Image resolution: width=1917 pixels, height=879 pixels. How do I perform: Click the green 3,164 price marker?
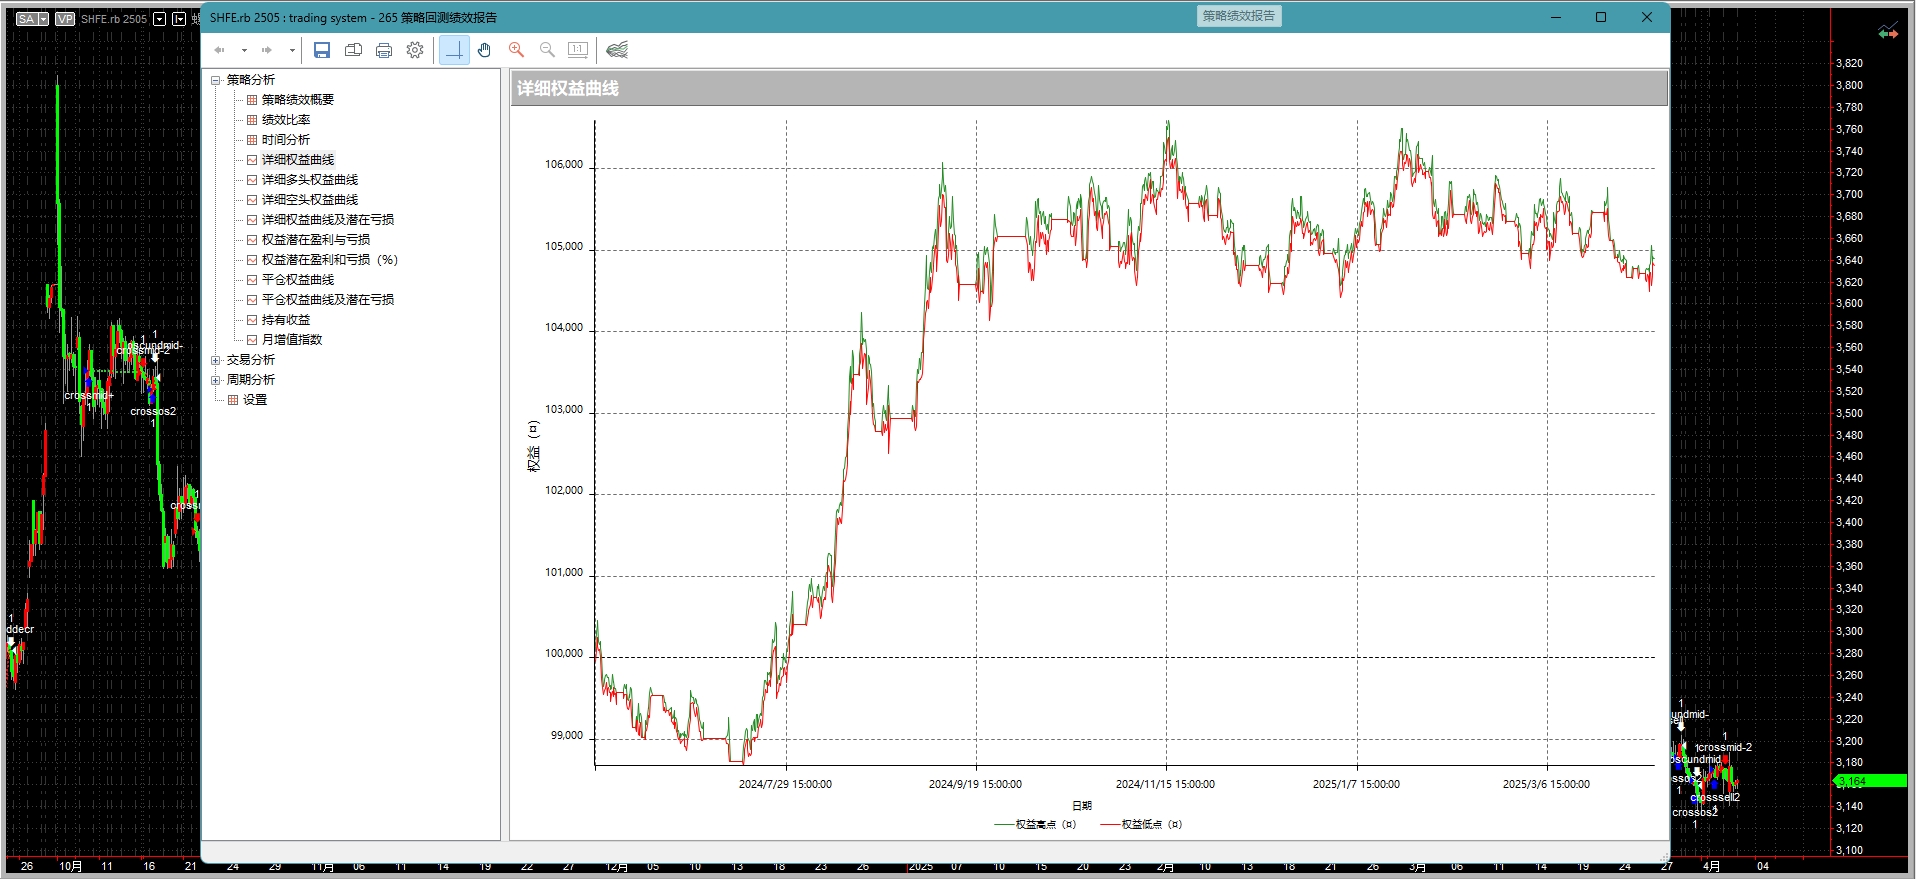(1869, 781)
